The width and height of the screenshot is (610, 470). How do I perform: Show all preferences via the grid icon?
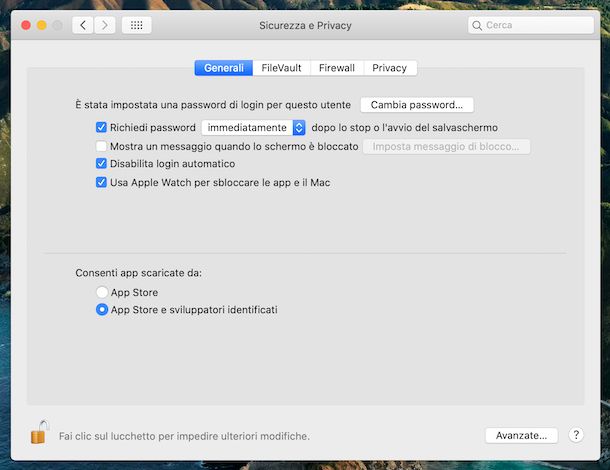[x=137, y=25]
